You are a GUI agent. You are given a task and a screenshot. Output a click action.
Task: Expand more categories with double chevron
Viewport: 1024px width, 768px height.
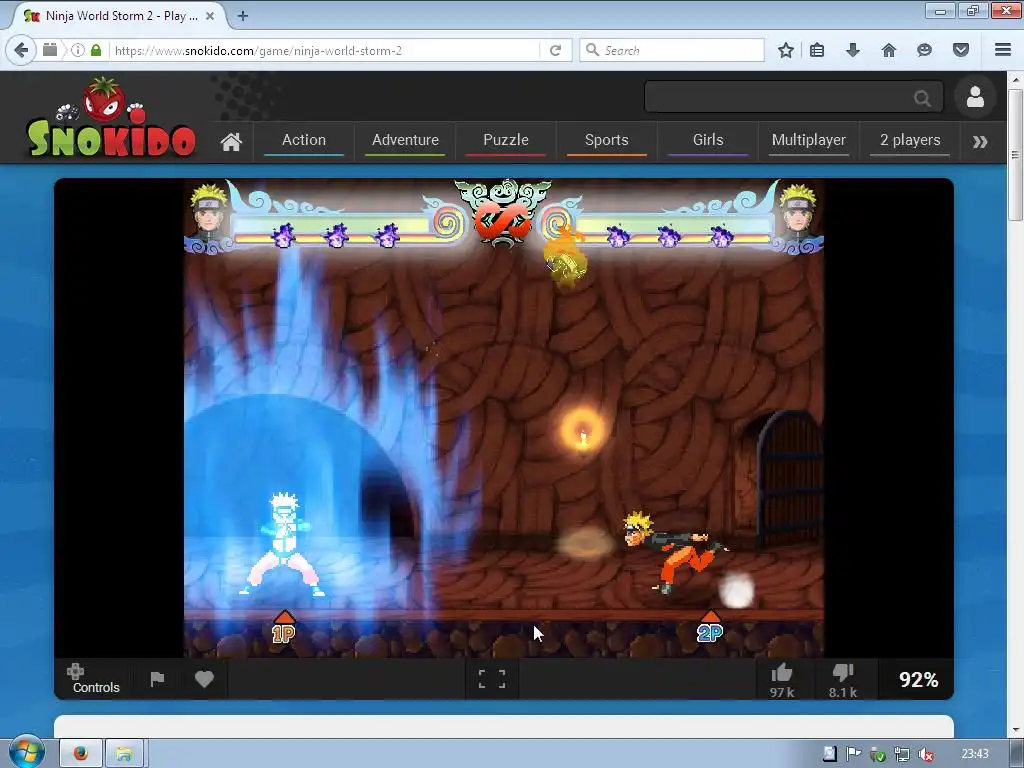point(980,142)
